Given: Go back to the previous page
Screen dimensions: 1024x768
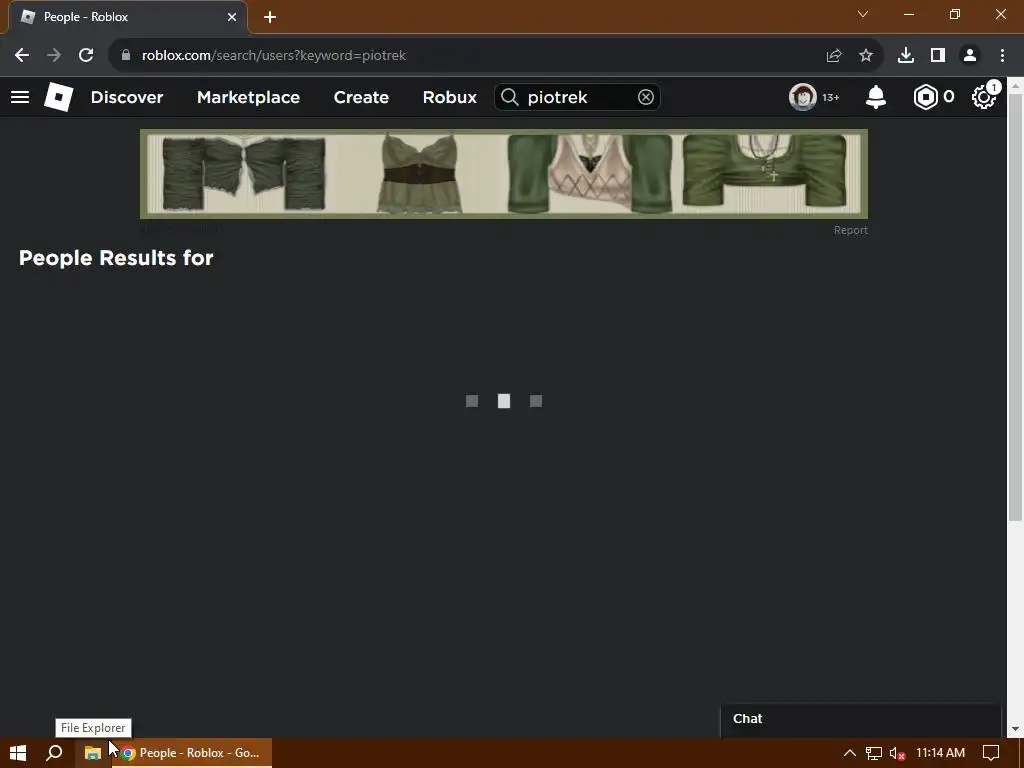Looking at the screenshot, I should pos(22,56).
